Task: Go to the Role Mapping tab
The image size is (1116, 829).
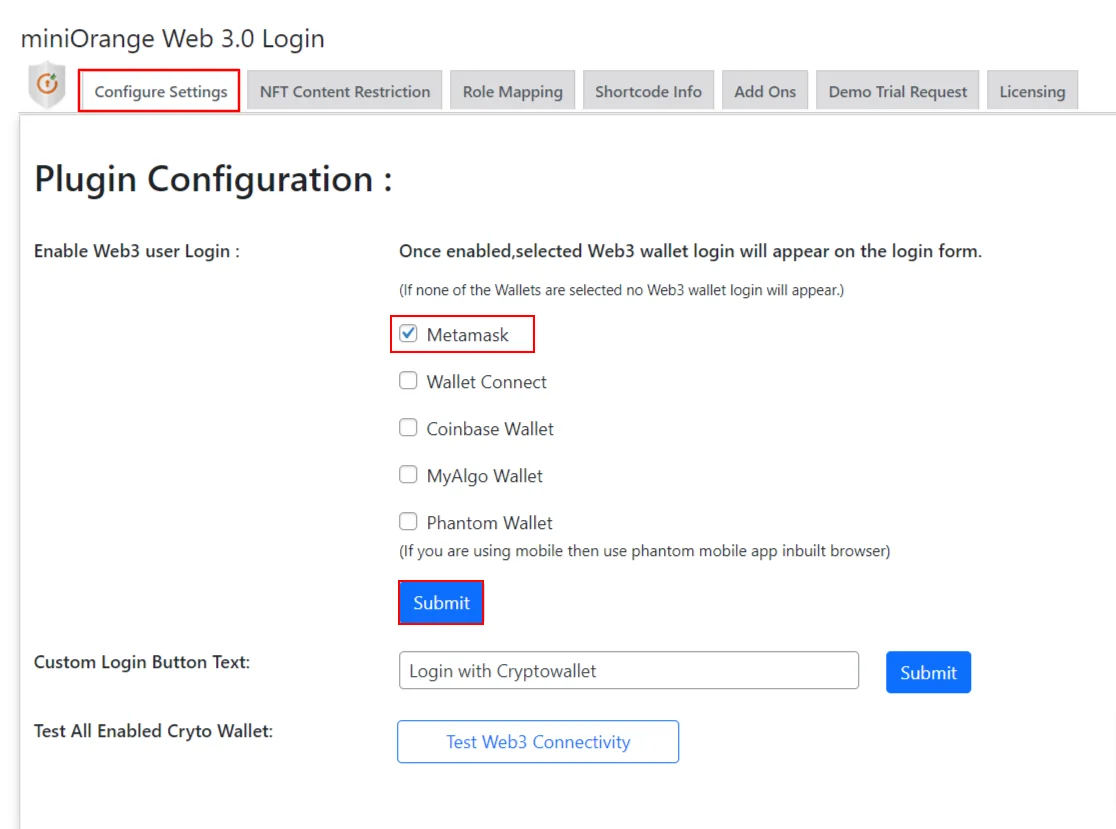Action: [x=512, y=91]
